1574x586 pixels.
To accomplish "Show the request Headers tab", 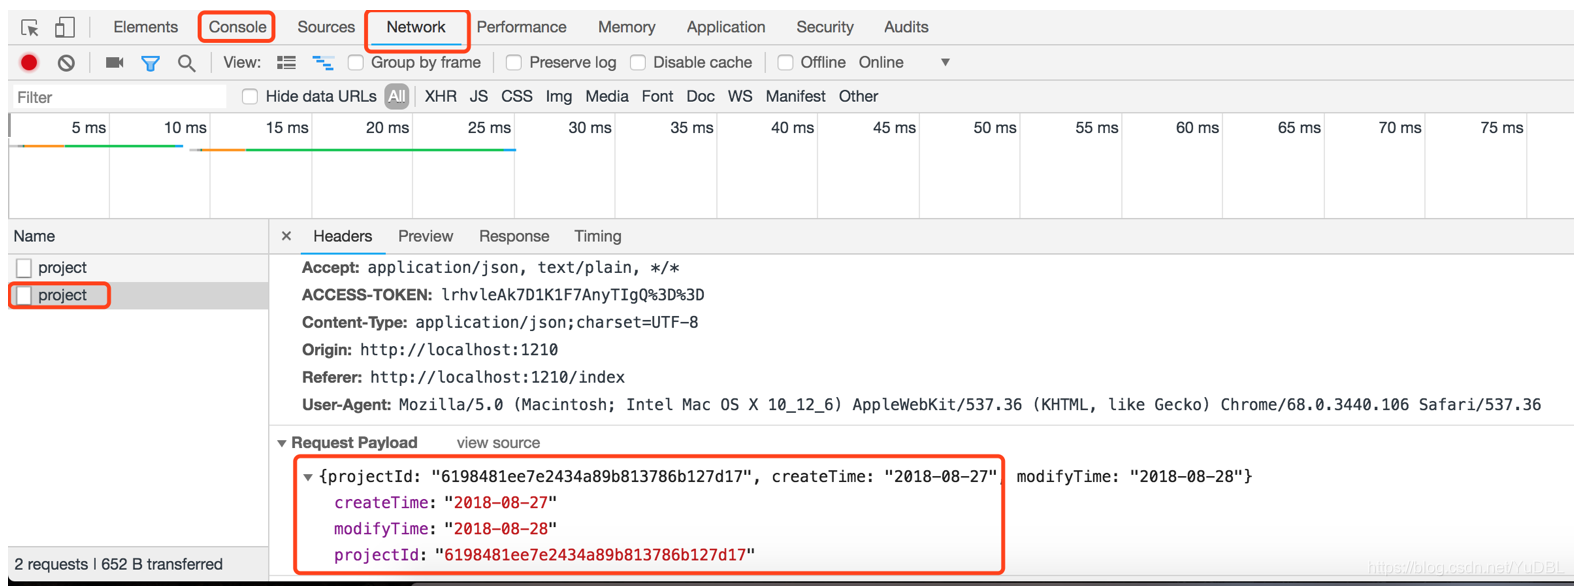I will click(x=343, y=236).
